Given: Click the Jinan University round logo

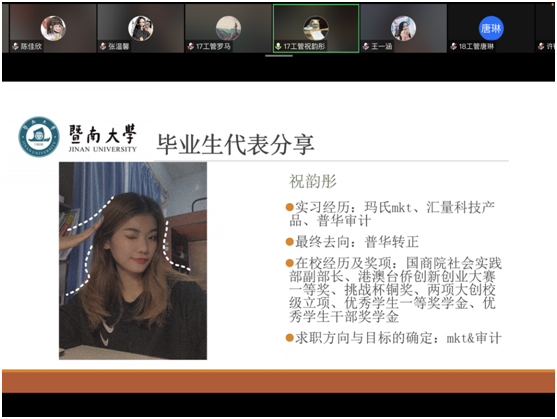Looking at the screenshot, I should [39, 137].
